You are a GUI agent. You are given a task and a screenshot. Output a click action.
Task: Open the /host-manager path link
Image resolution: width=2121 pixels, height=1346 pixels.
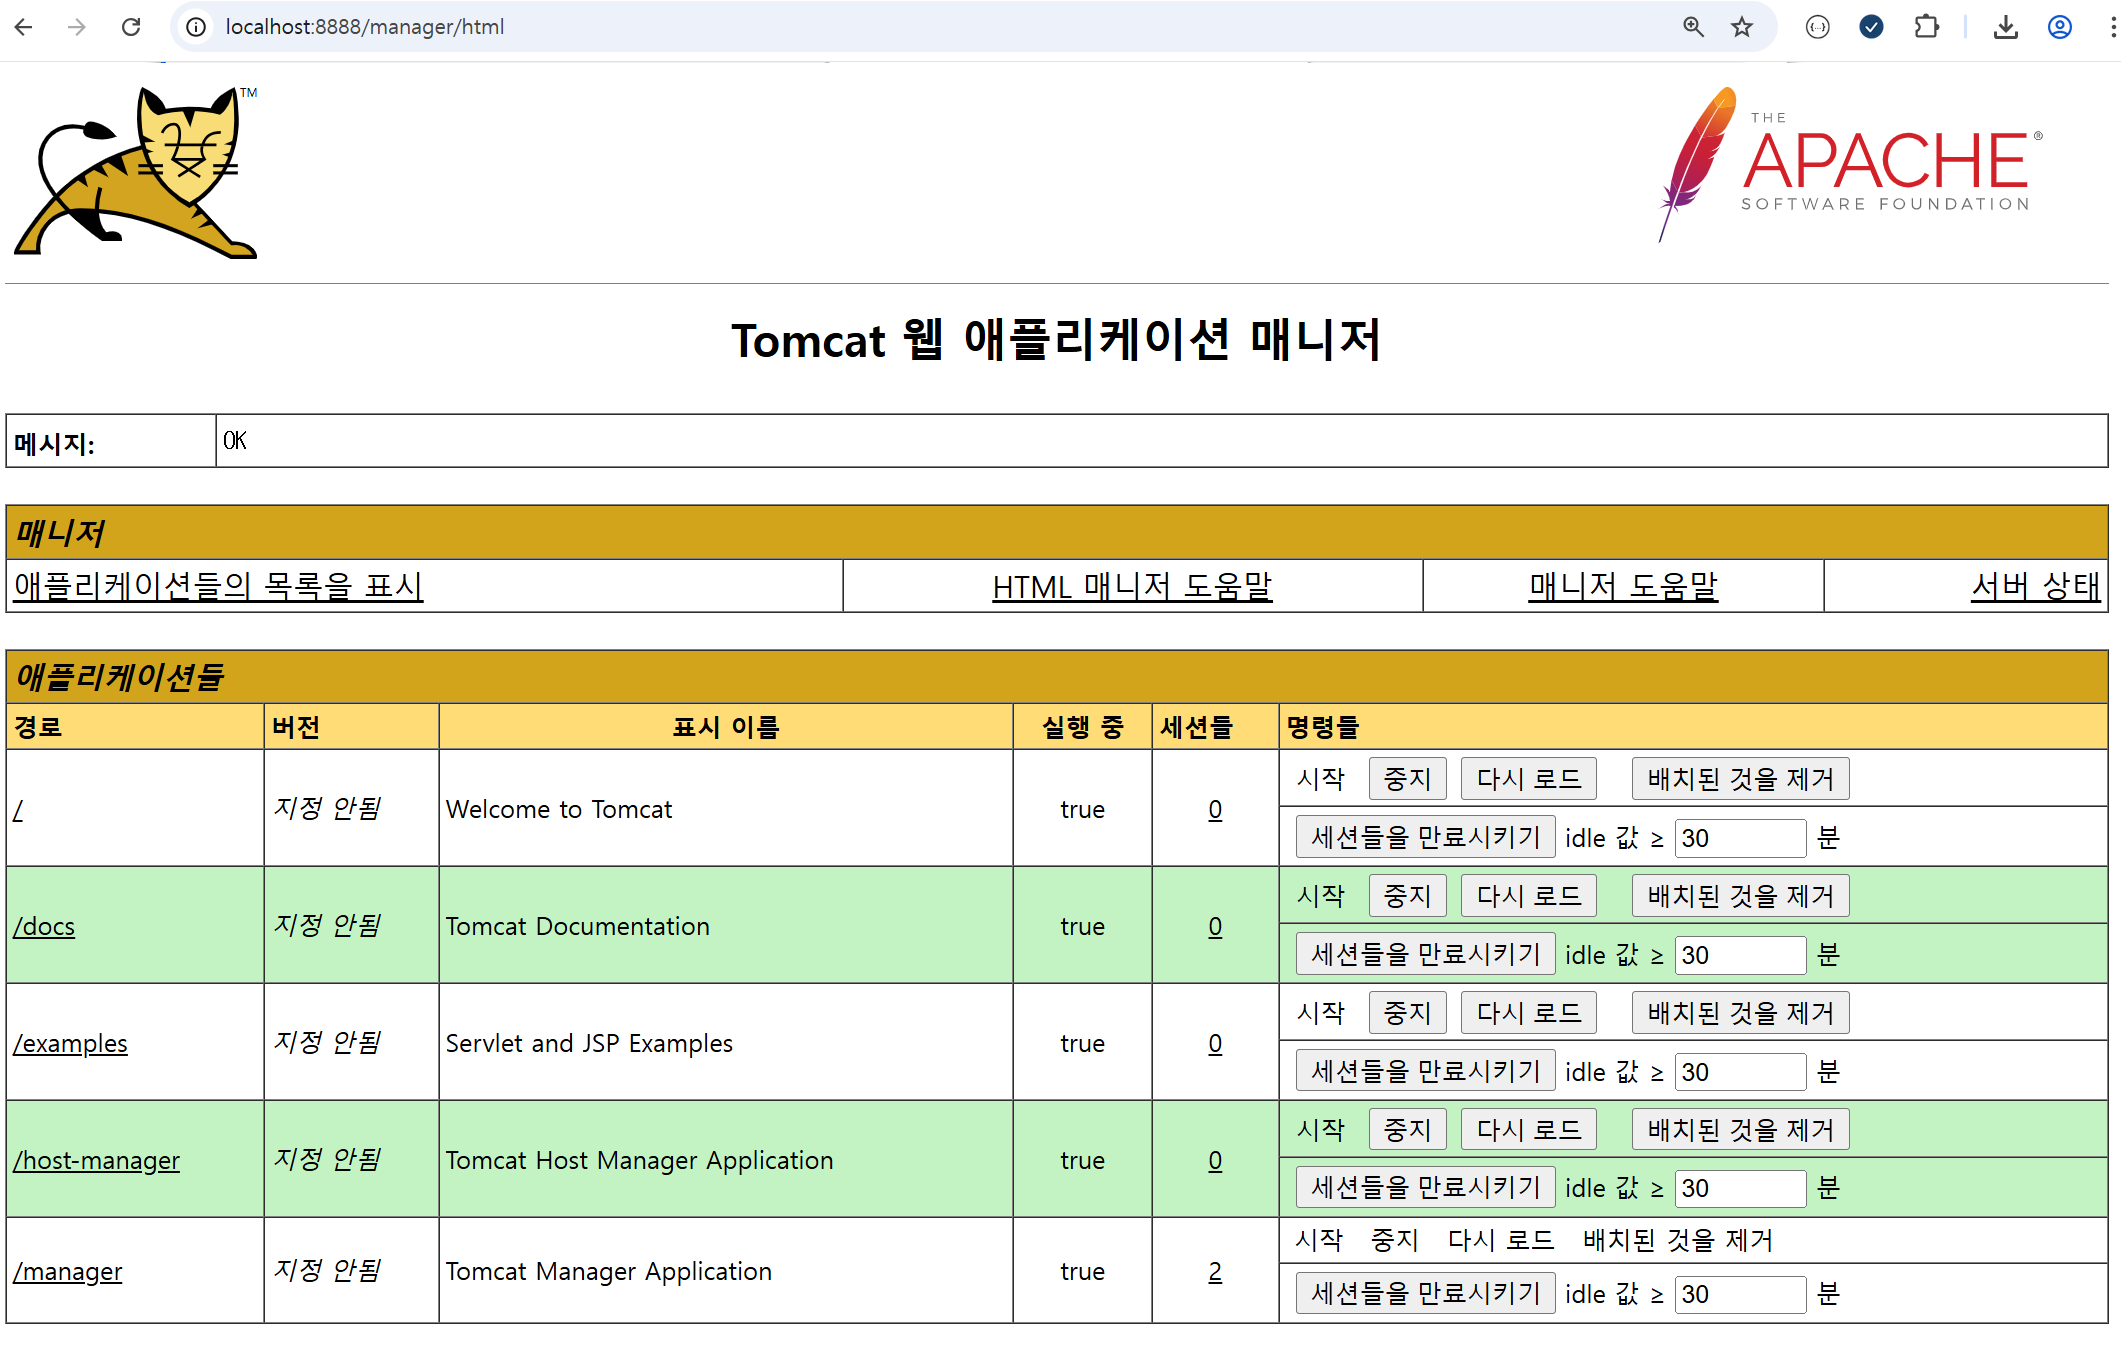click(97, 1160)
